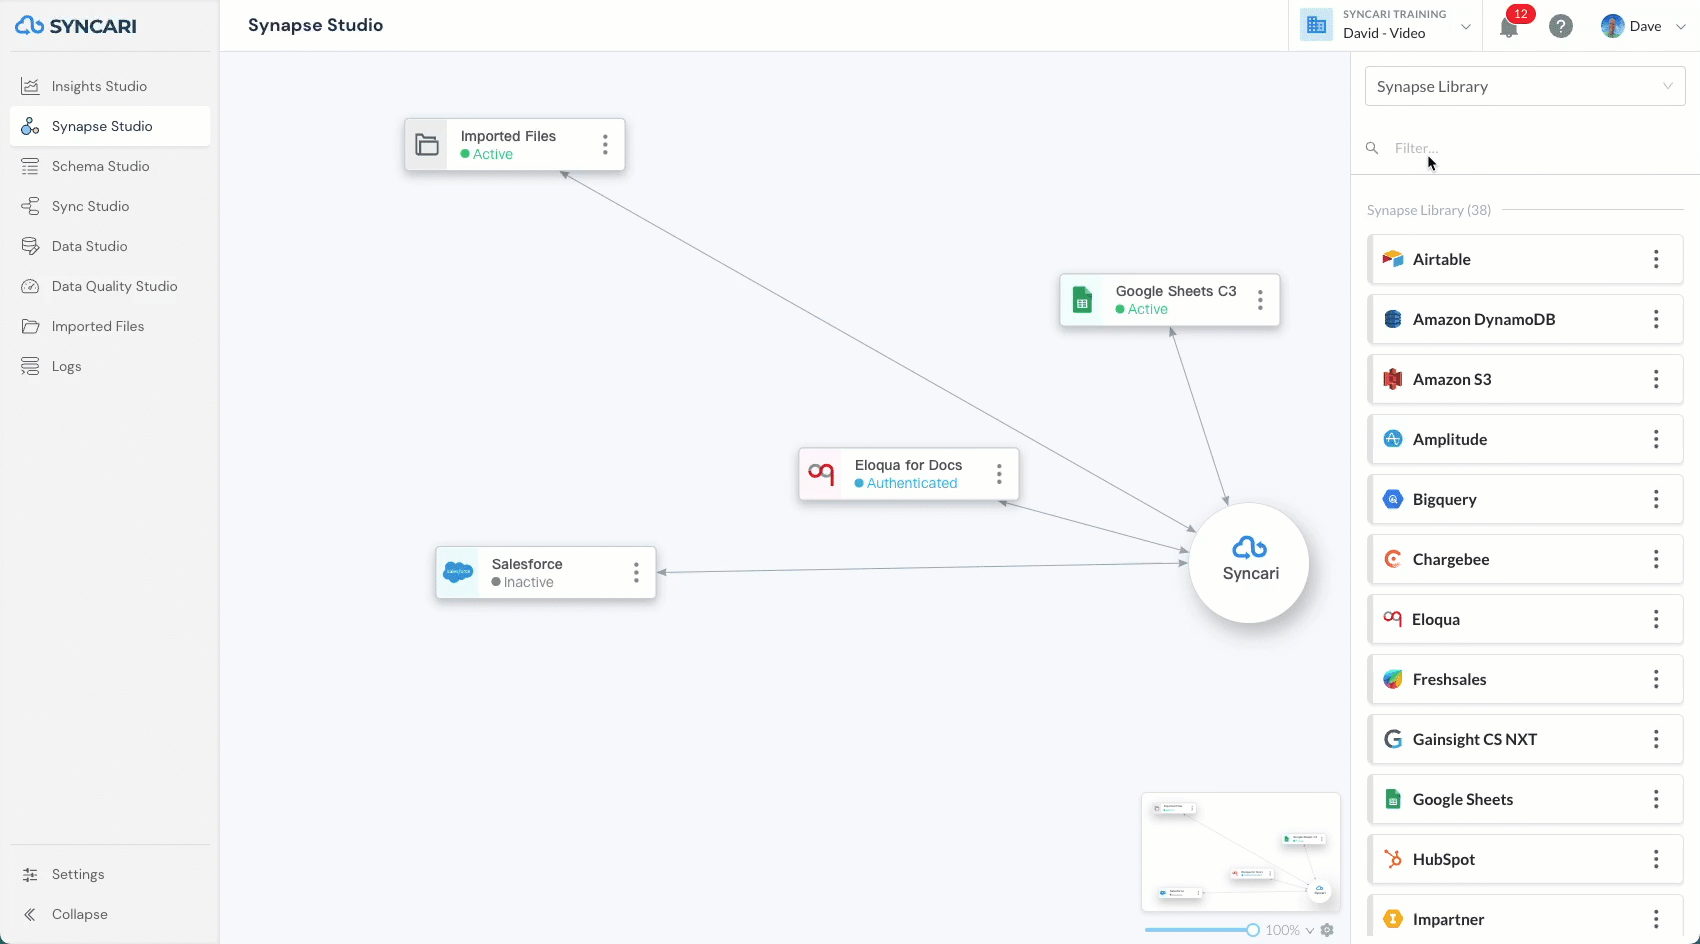This screenshot has height=944, width=1700.
Task: Go to Sync Studio
Action: click(x=110, y=206)
